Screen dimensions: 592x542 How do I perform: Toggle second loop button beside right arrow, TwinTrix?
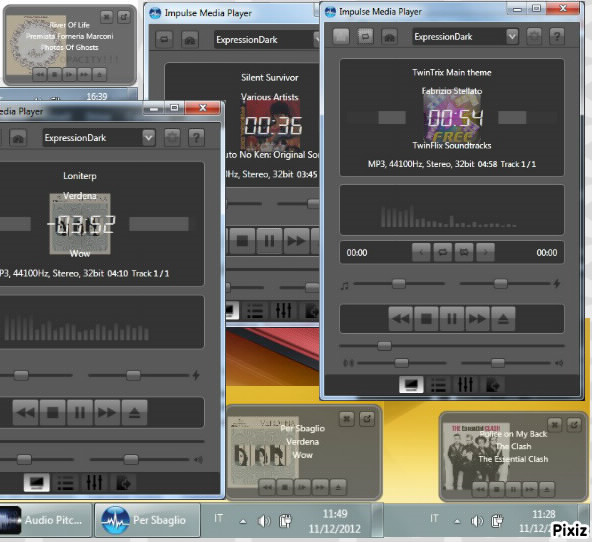pyautogui.click(x=464, y=253)
